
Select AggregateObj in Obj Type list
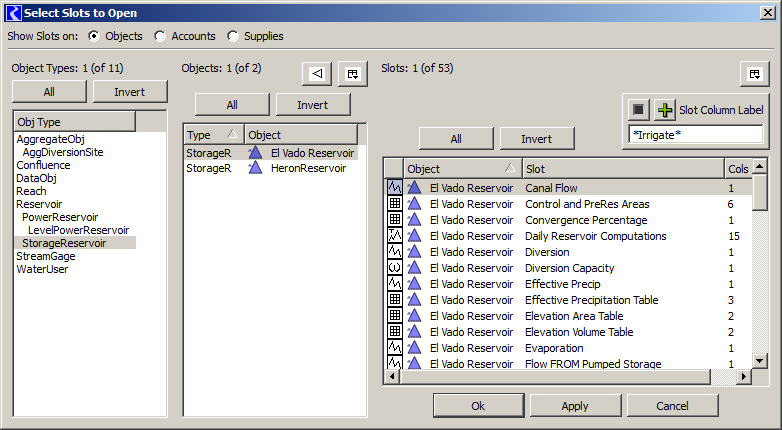coord(50,139)
